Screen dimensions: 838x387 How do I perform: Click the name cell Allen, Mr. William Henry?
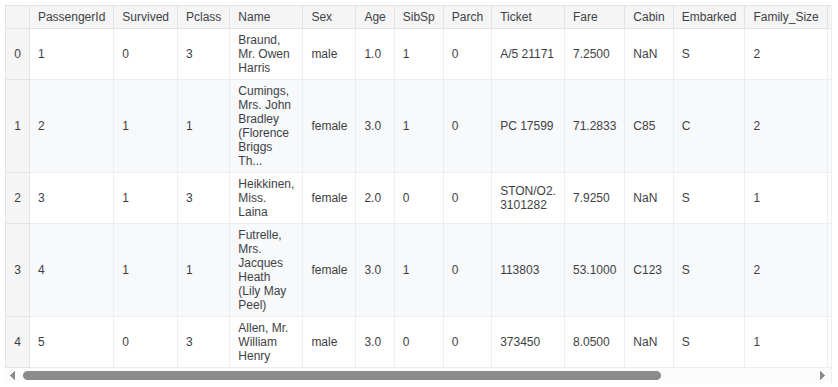[x=266, y=342]
